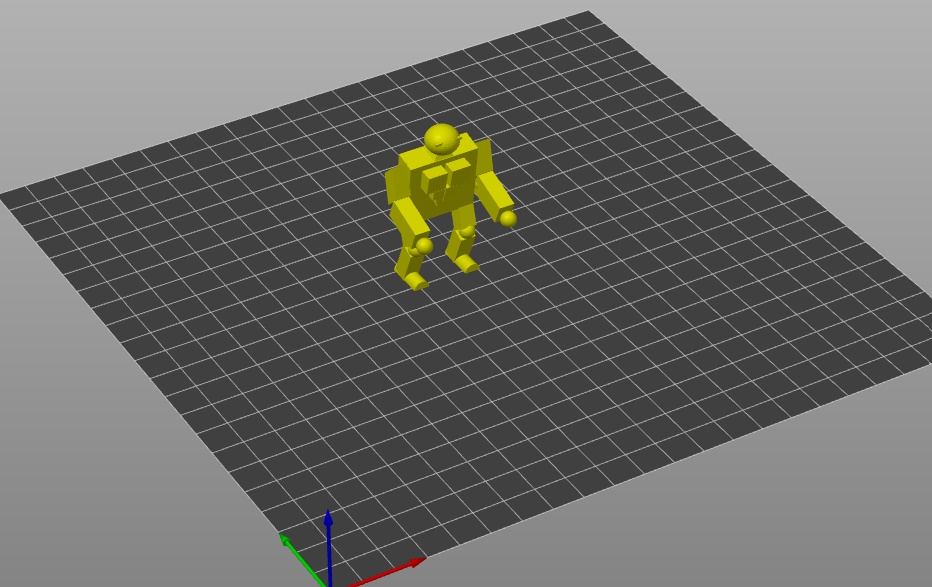
Task: Click the robot's foot on the right side
Action: tap(466, 264)
